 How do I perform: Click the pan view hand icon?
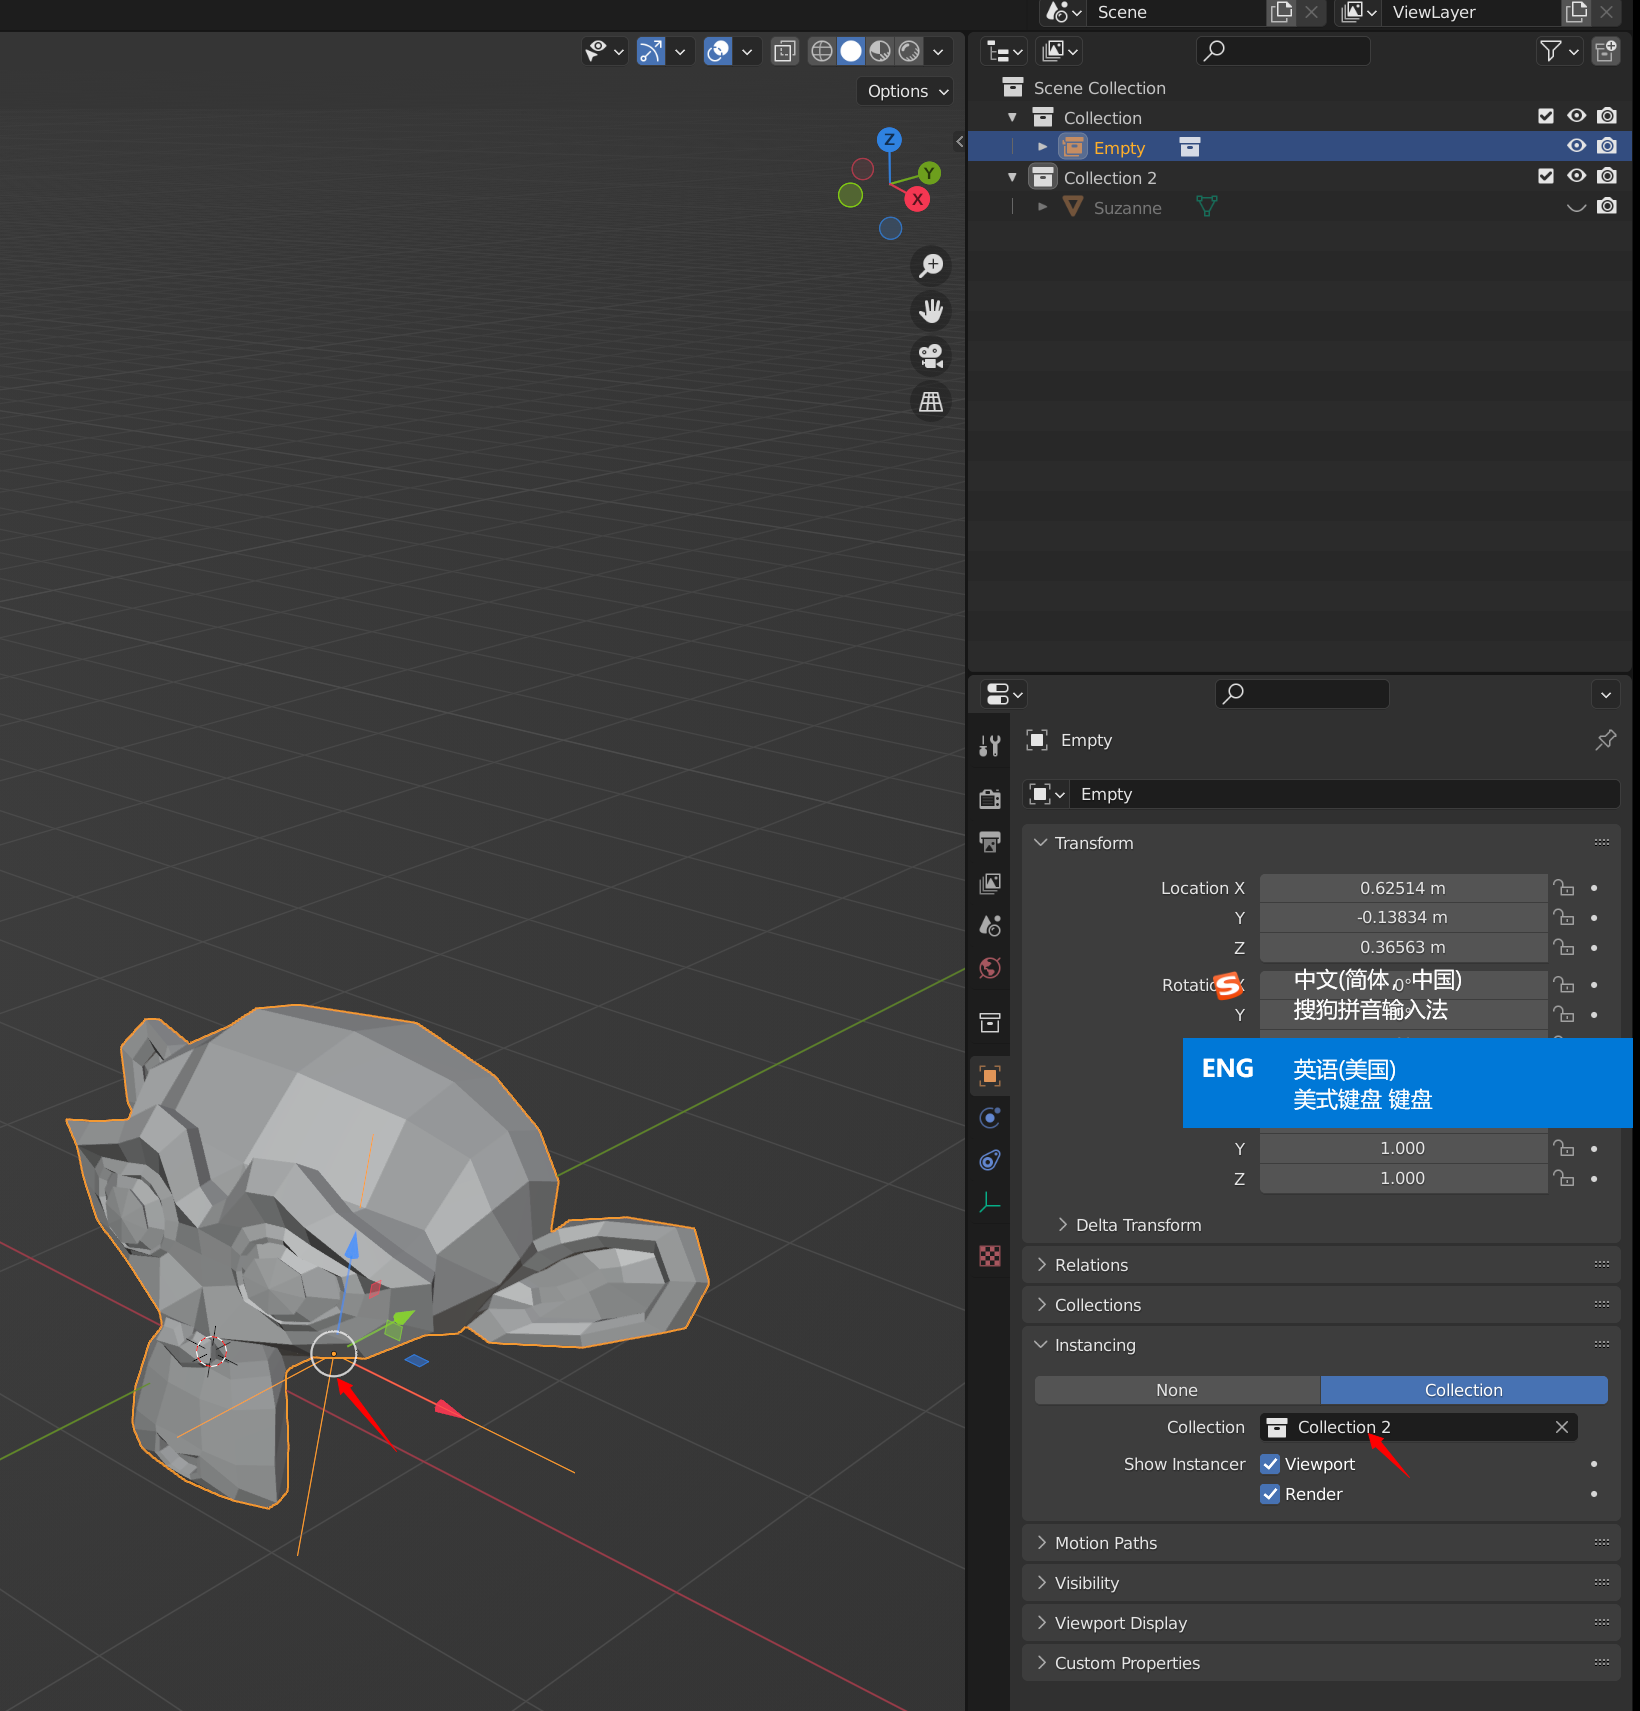tap(931, 311)
